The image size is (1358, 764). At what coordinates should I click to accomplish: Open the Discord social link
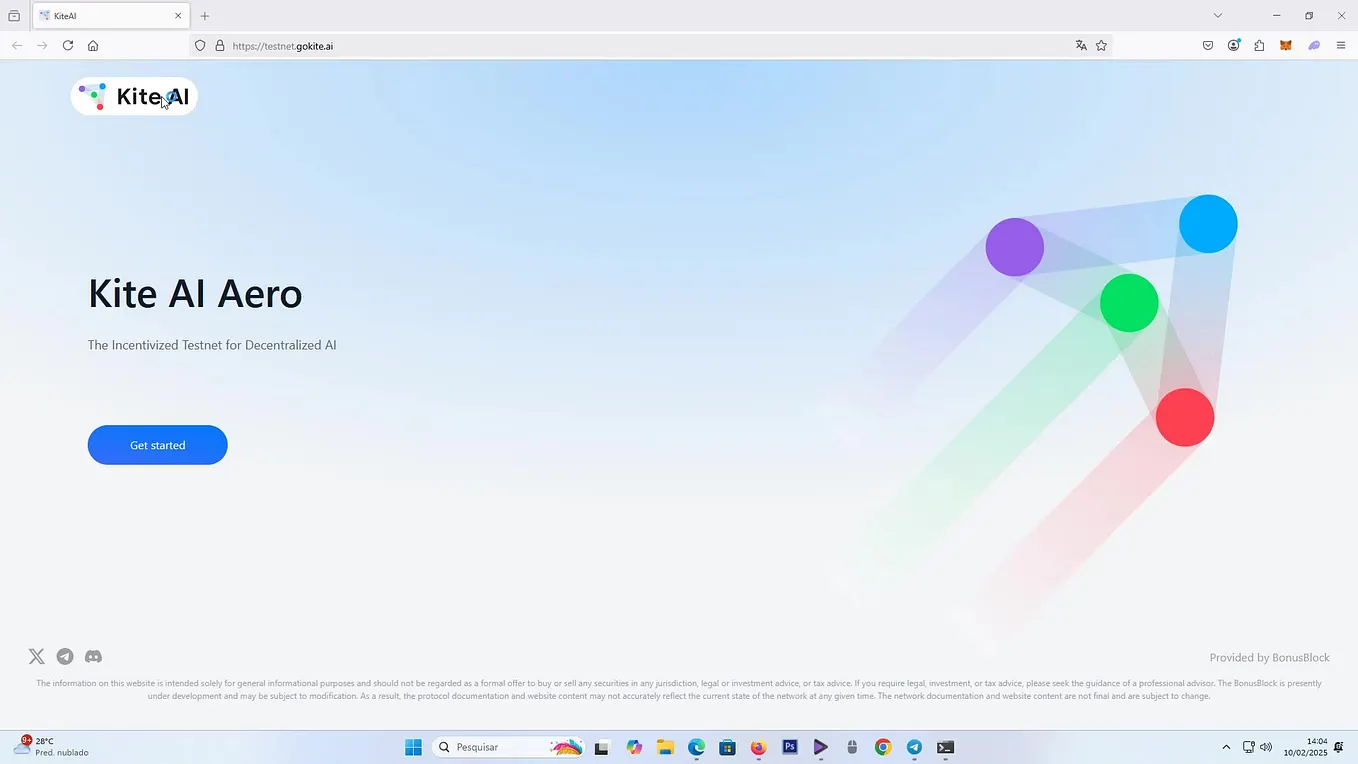coord(93,657)
